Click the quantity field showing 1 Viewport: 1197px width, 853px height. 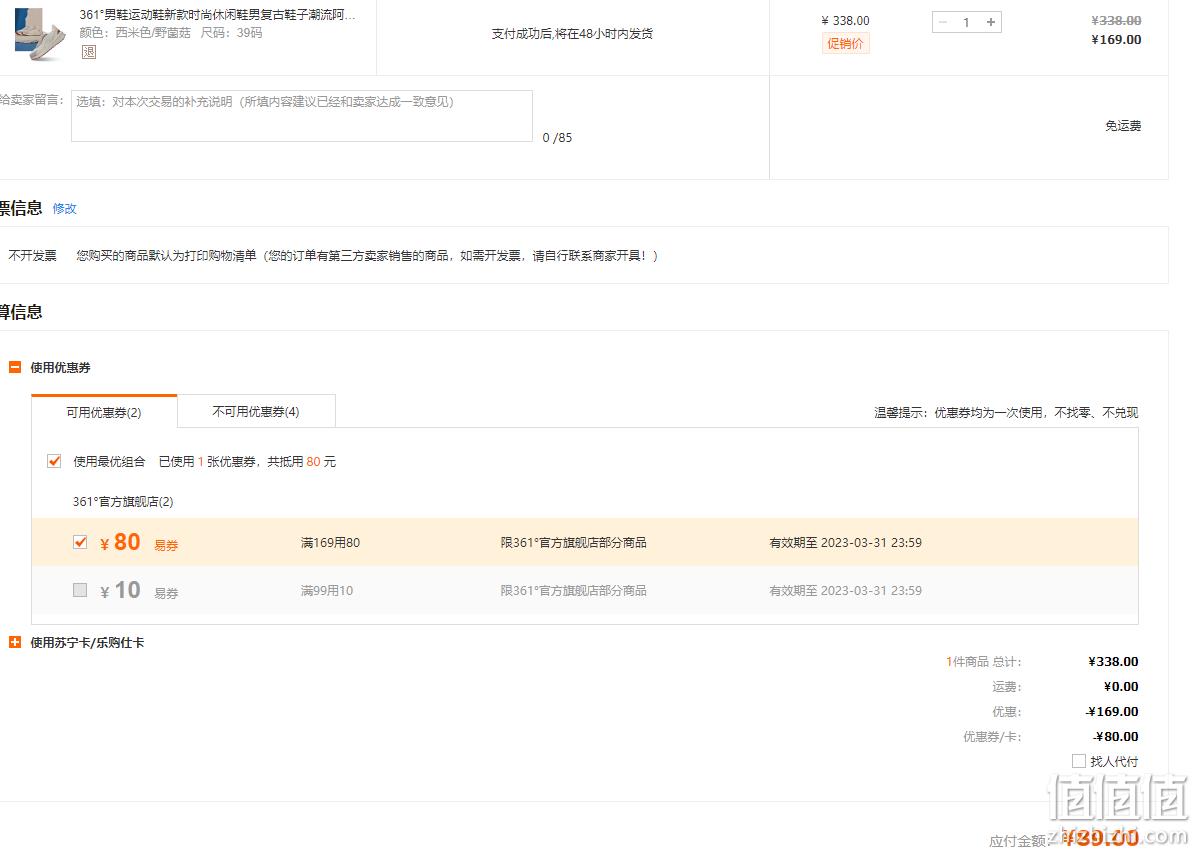(966, 22)
